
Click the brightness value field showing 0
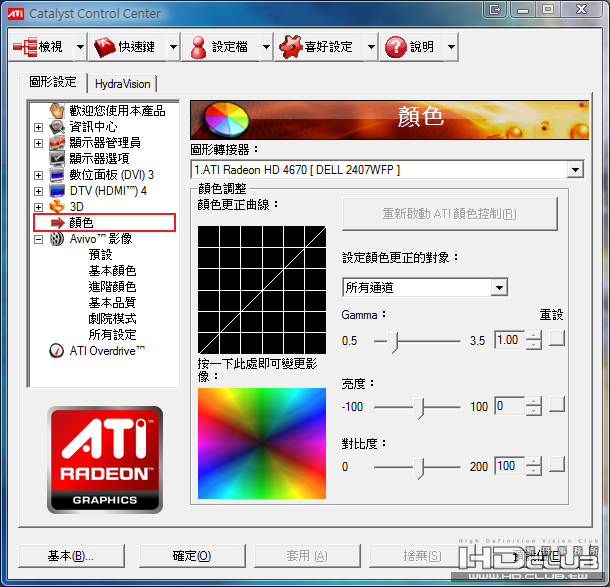click(509, 406)
